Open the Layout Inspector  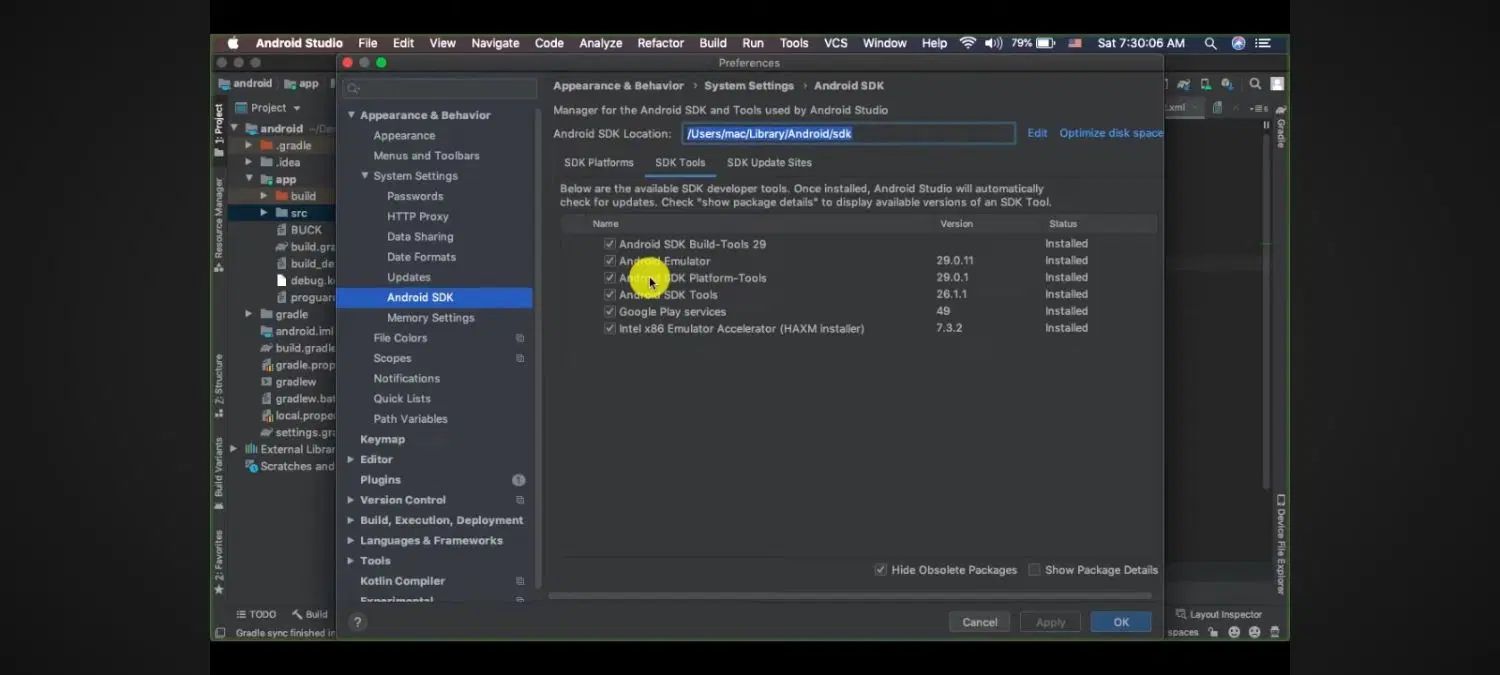click(1219, 614)
